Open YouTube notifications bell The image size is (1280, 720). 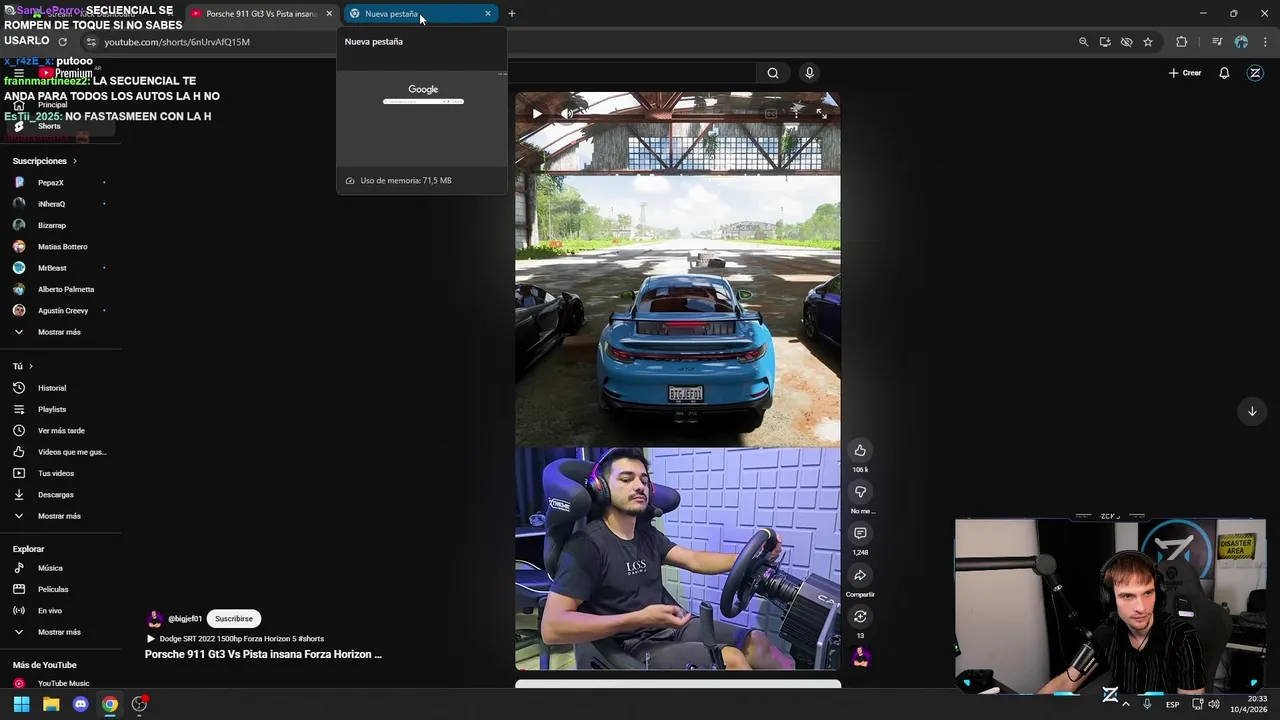(1224, 73)
